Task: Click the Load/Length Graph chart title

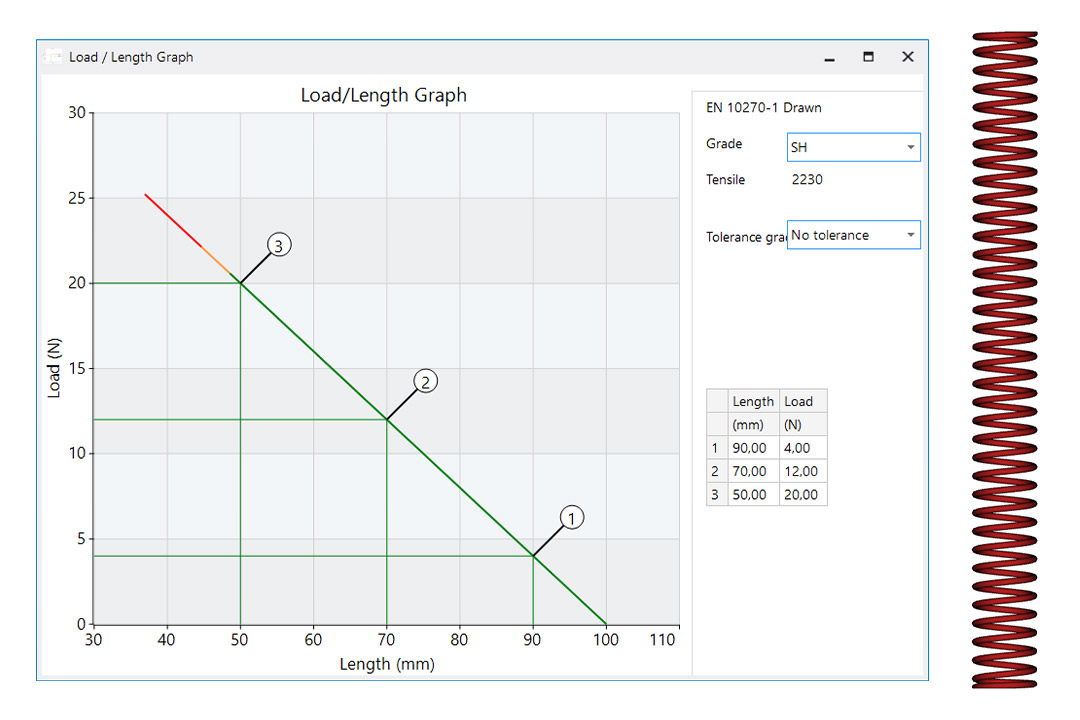Action: (383, 96)
